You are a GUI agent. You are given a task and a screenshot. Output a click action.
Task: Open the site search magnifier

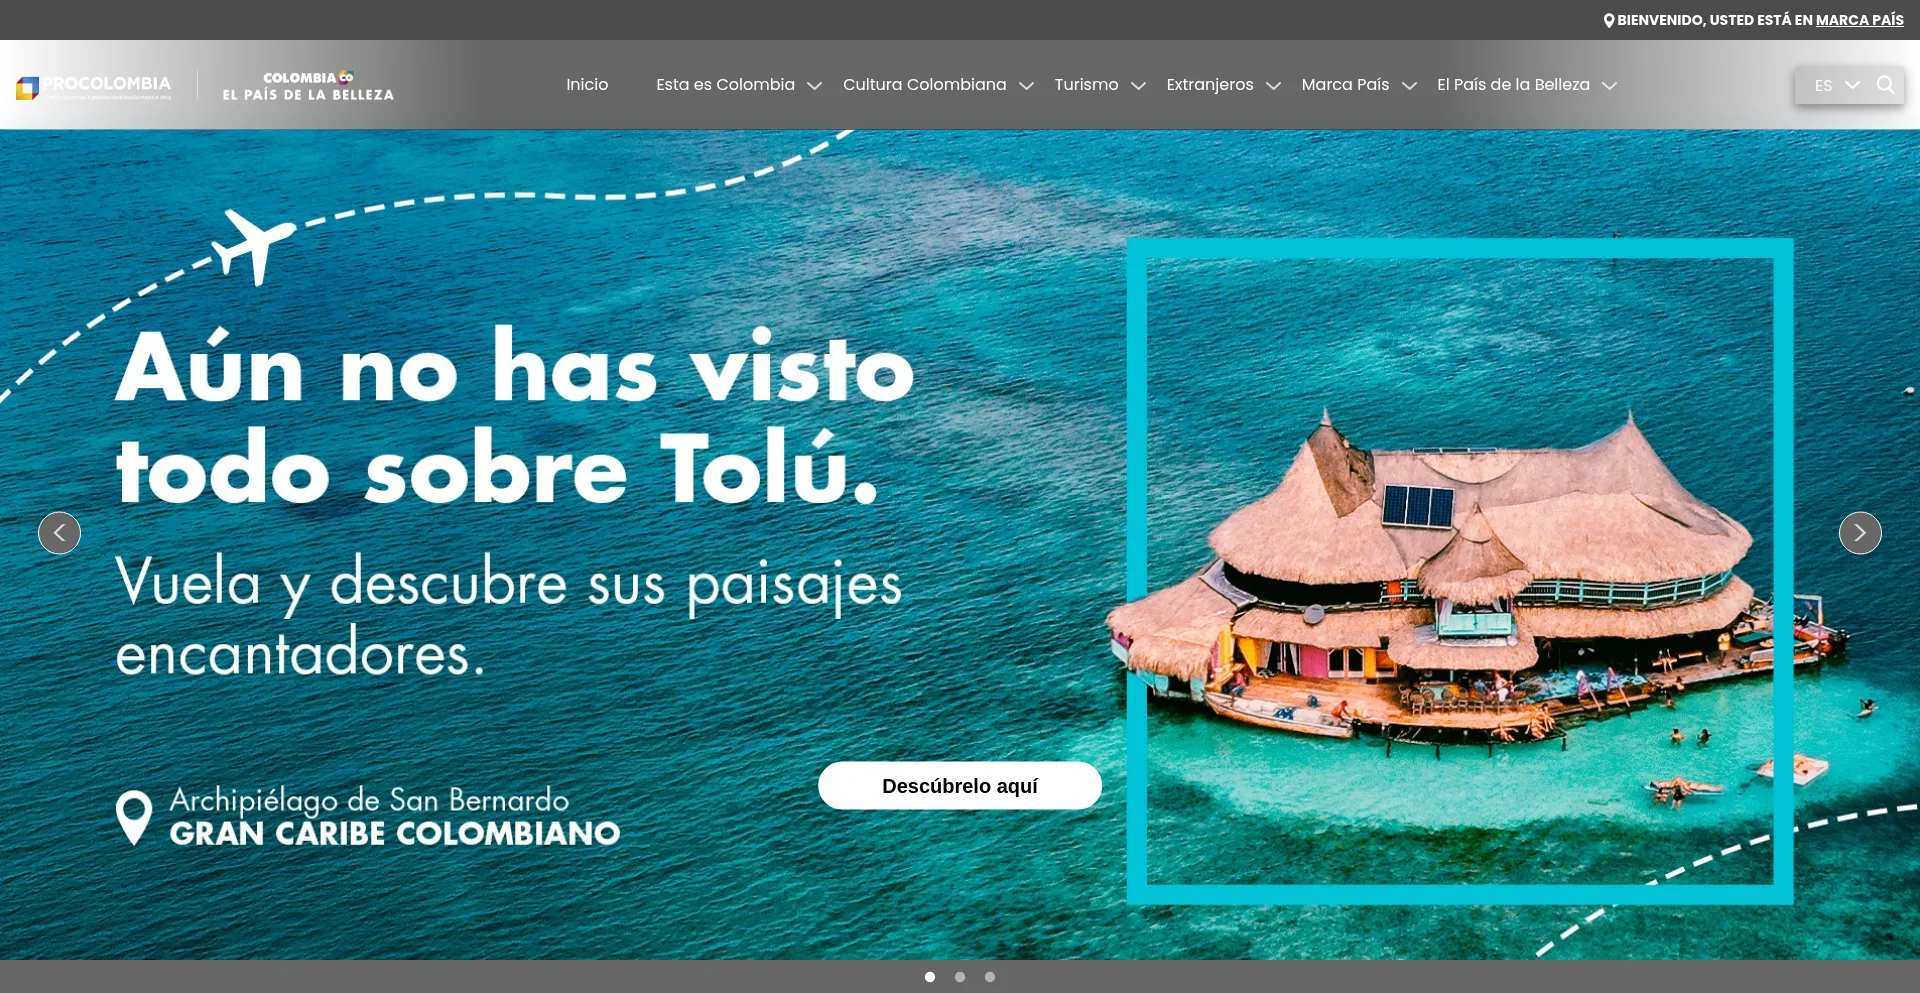pos(1885,85)
